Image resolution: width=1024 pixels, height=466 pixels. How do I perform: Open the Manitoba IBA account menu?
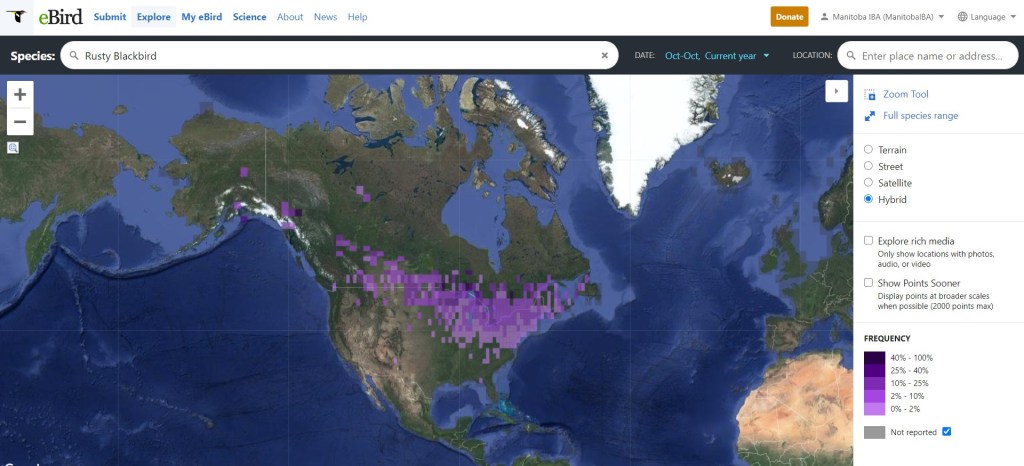click(881, 17)
